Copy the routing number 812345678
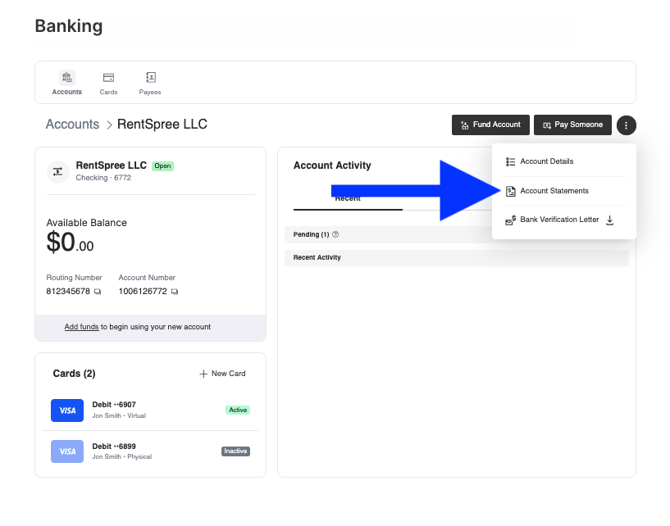670x526 pixels. (x=98, y=292)
